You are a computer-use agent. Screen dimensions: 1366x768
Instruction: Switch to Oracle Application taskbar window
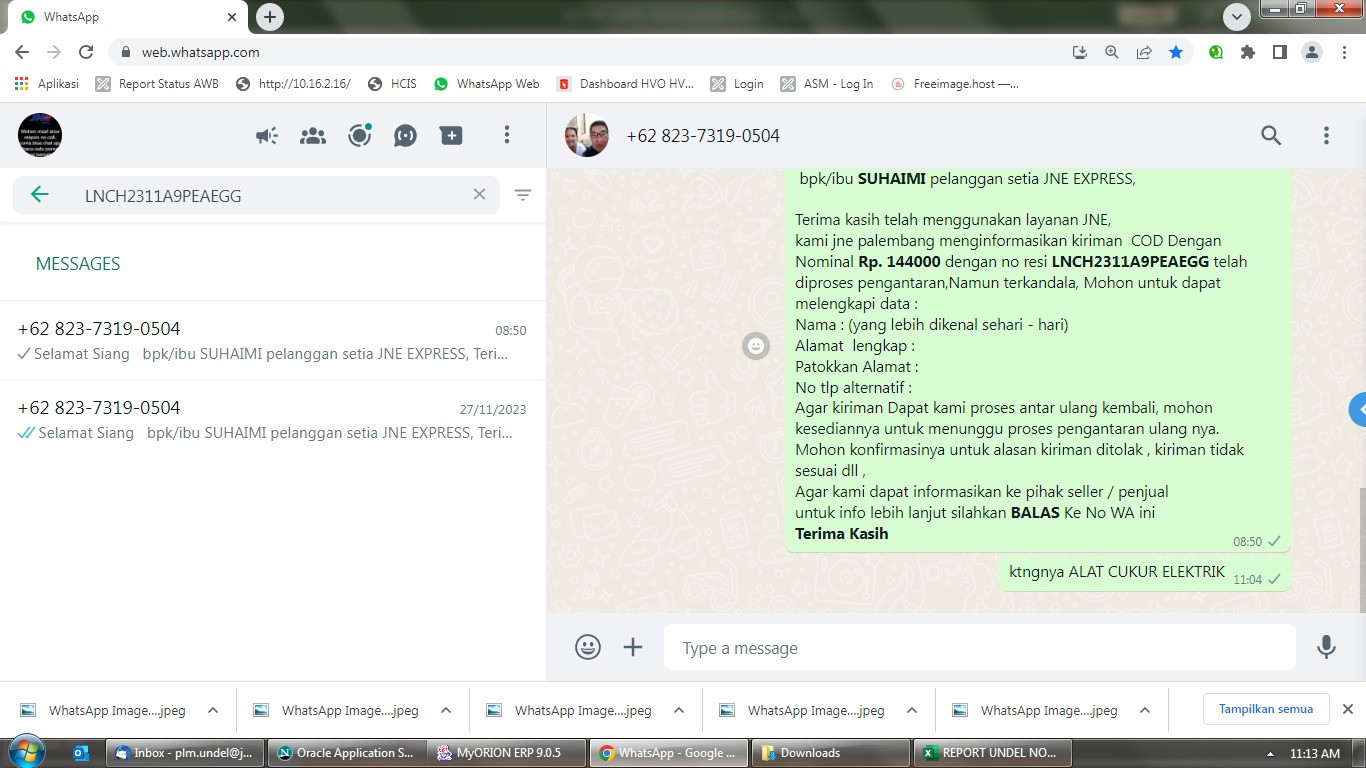(346, 753)
